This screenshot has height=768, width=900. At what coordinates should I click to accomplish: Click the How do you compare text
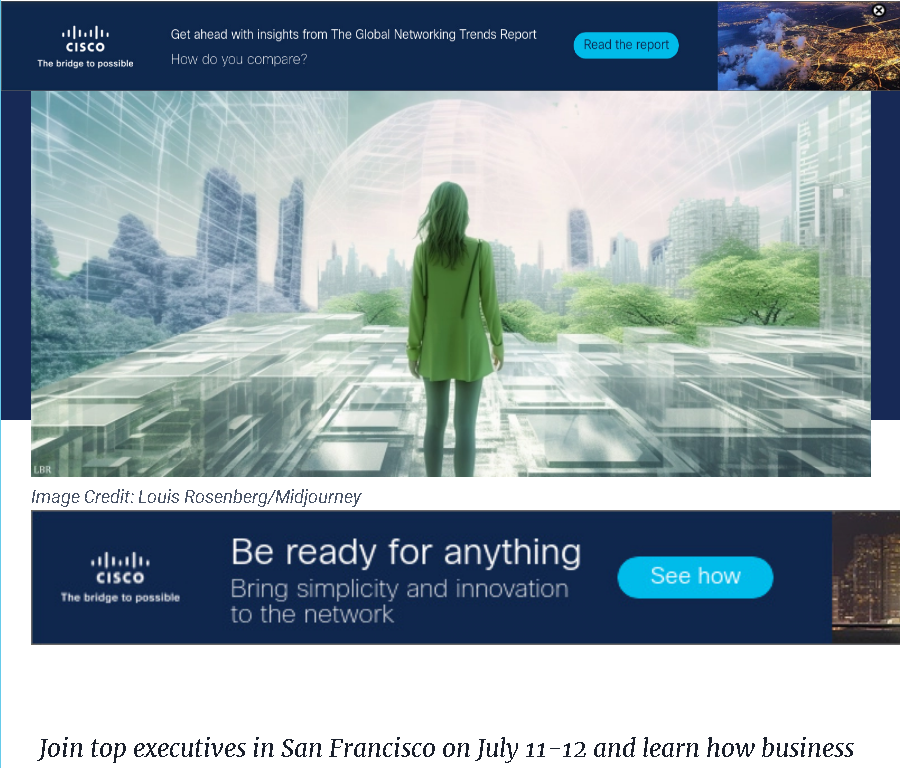(x=239, y=59)
